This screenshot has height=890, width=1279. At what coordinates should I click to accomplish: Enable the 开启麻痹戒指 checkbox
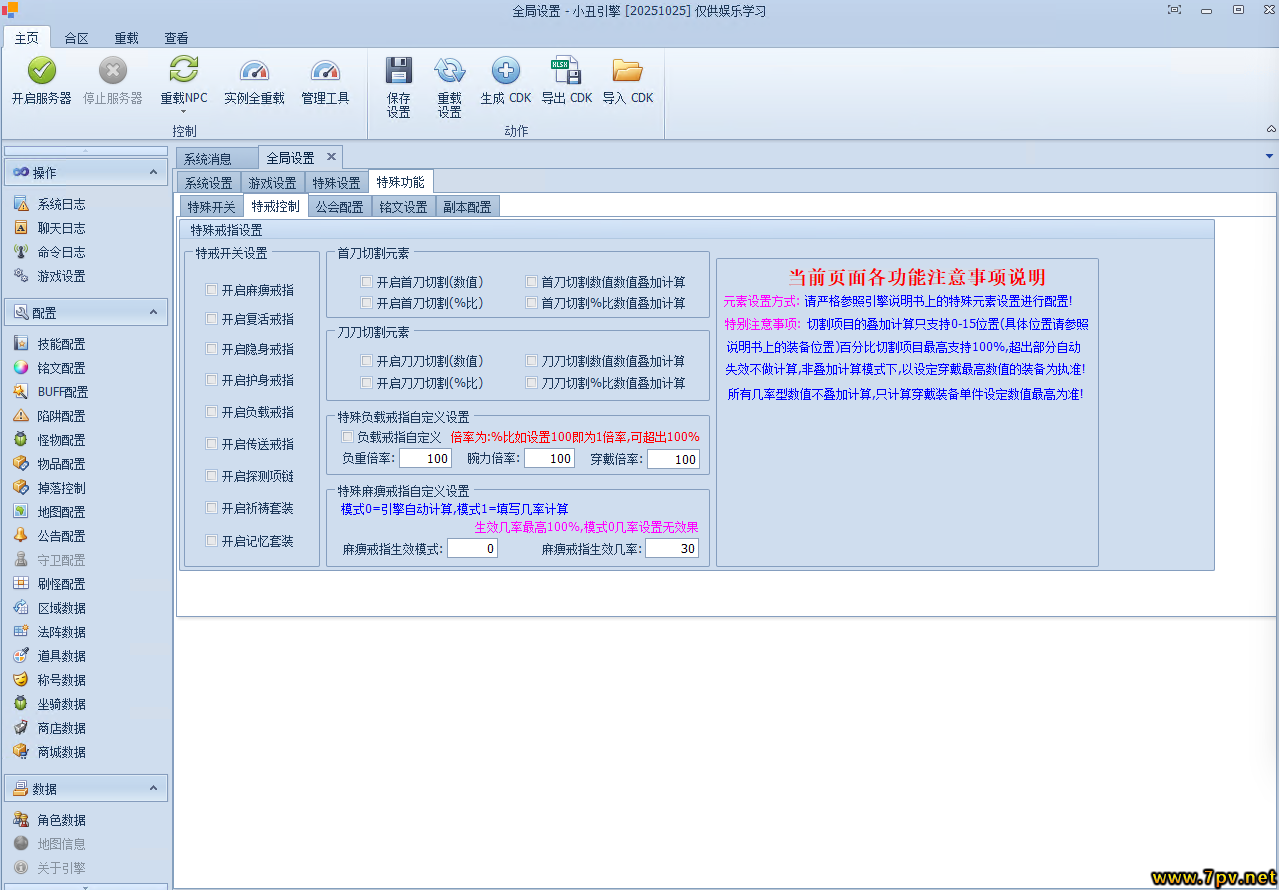tap(211, 290)
